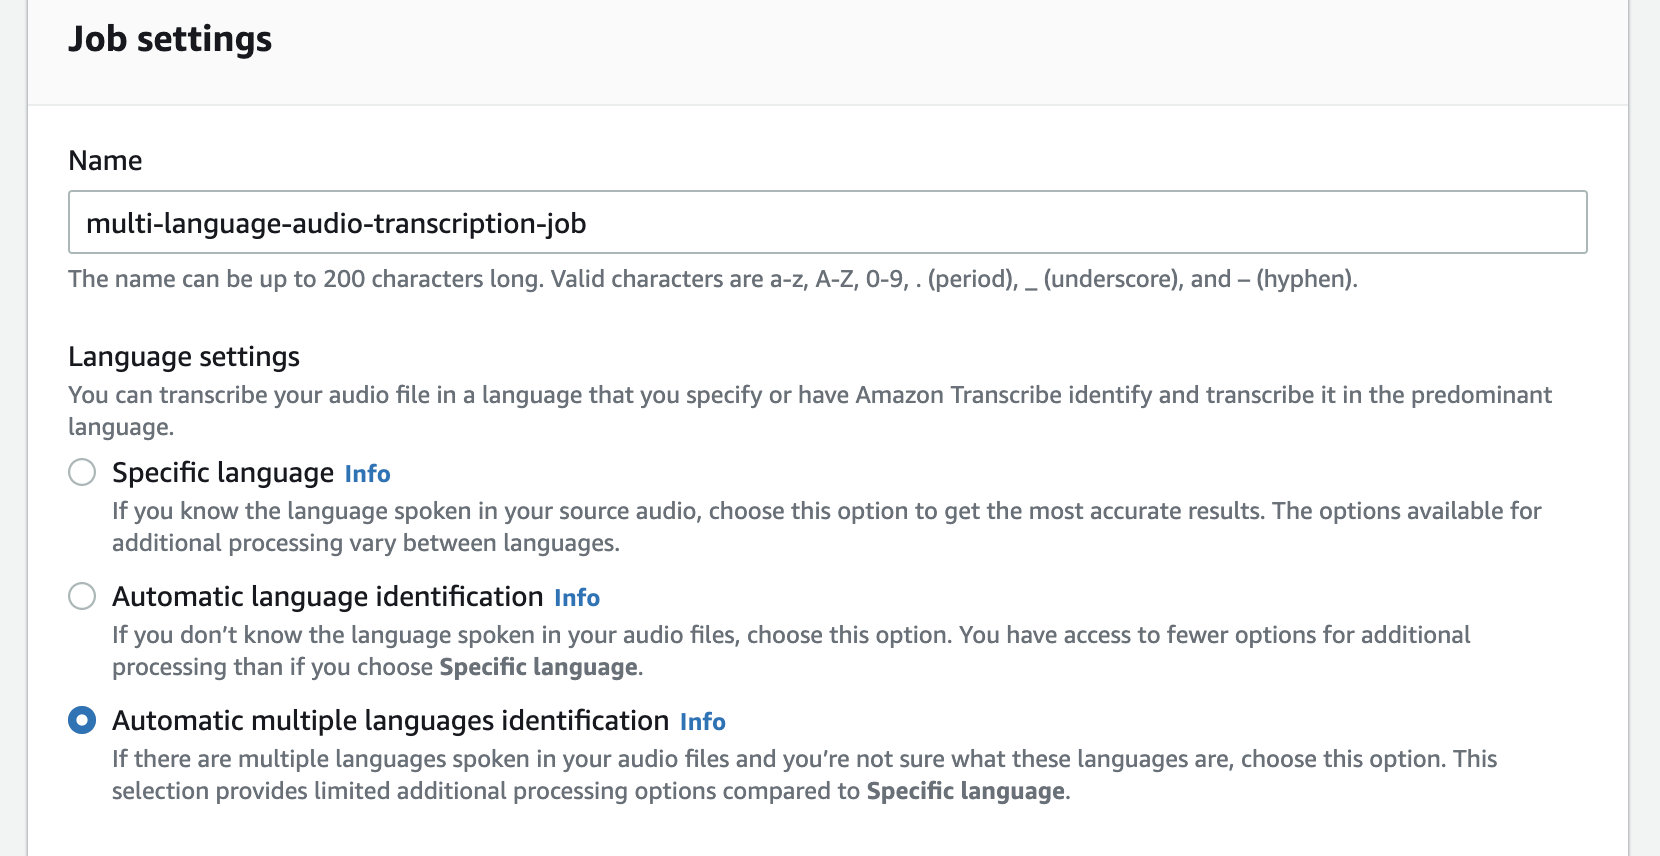
Task: Open Info link beside Automatic multiple languages identification
Action: (702, 722)
